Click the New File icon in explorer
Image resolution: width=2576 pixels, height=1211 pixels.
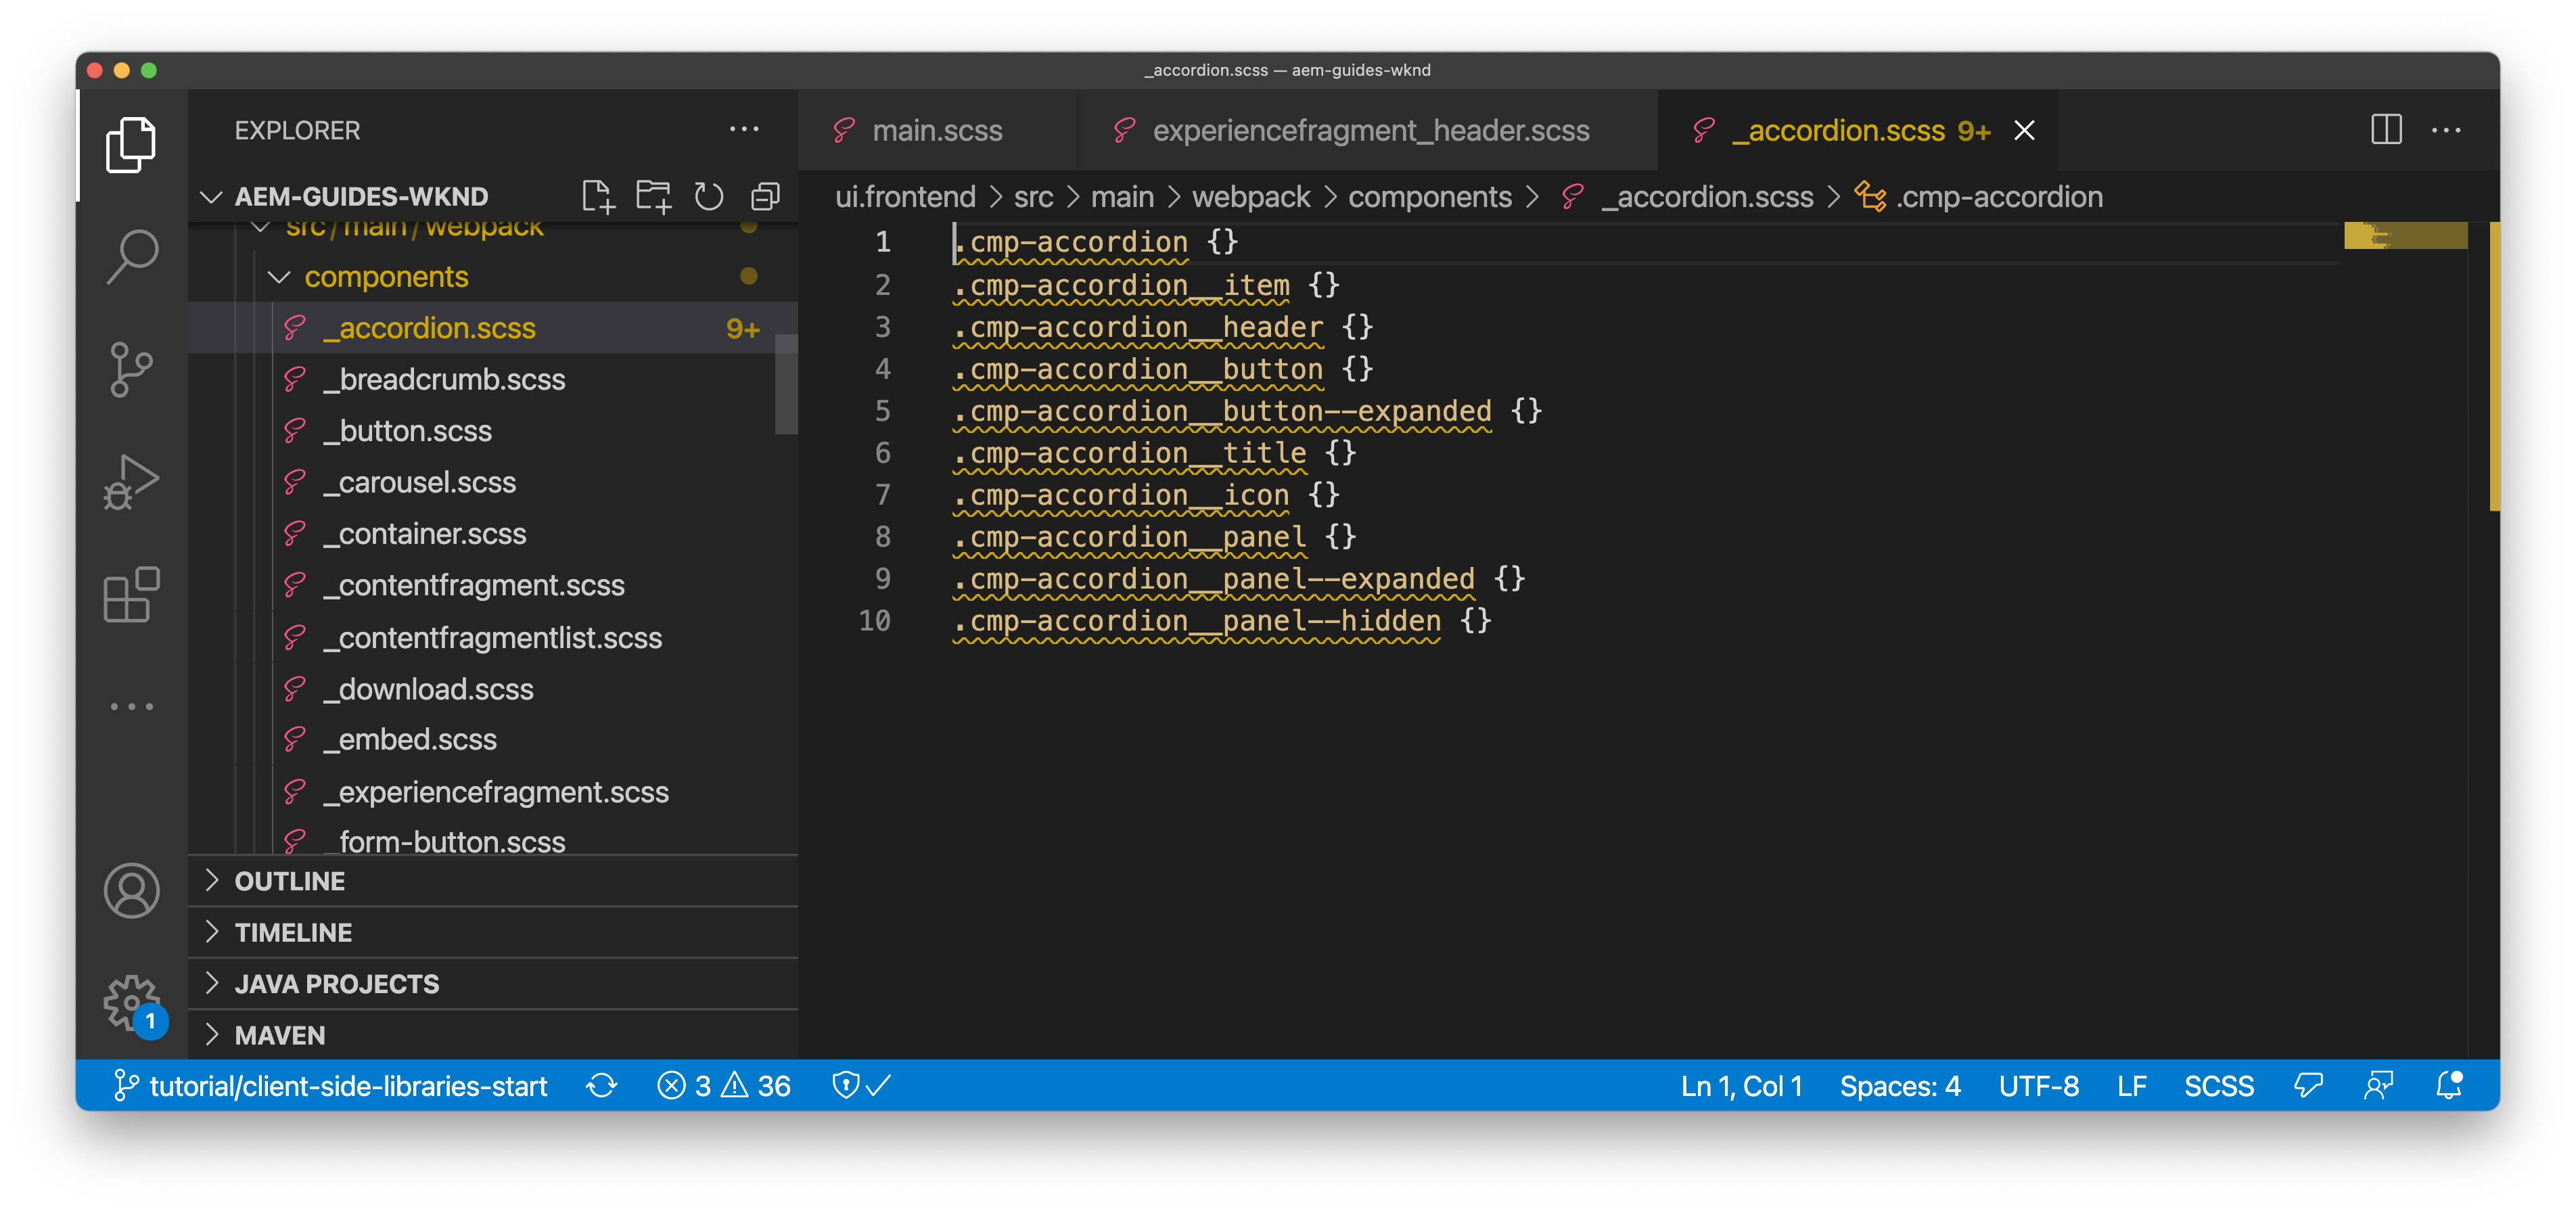coord(598,197)
